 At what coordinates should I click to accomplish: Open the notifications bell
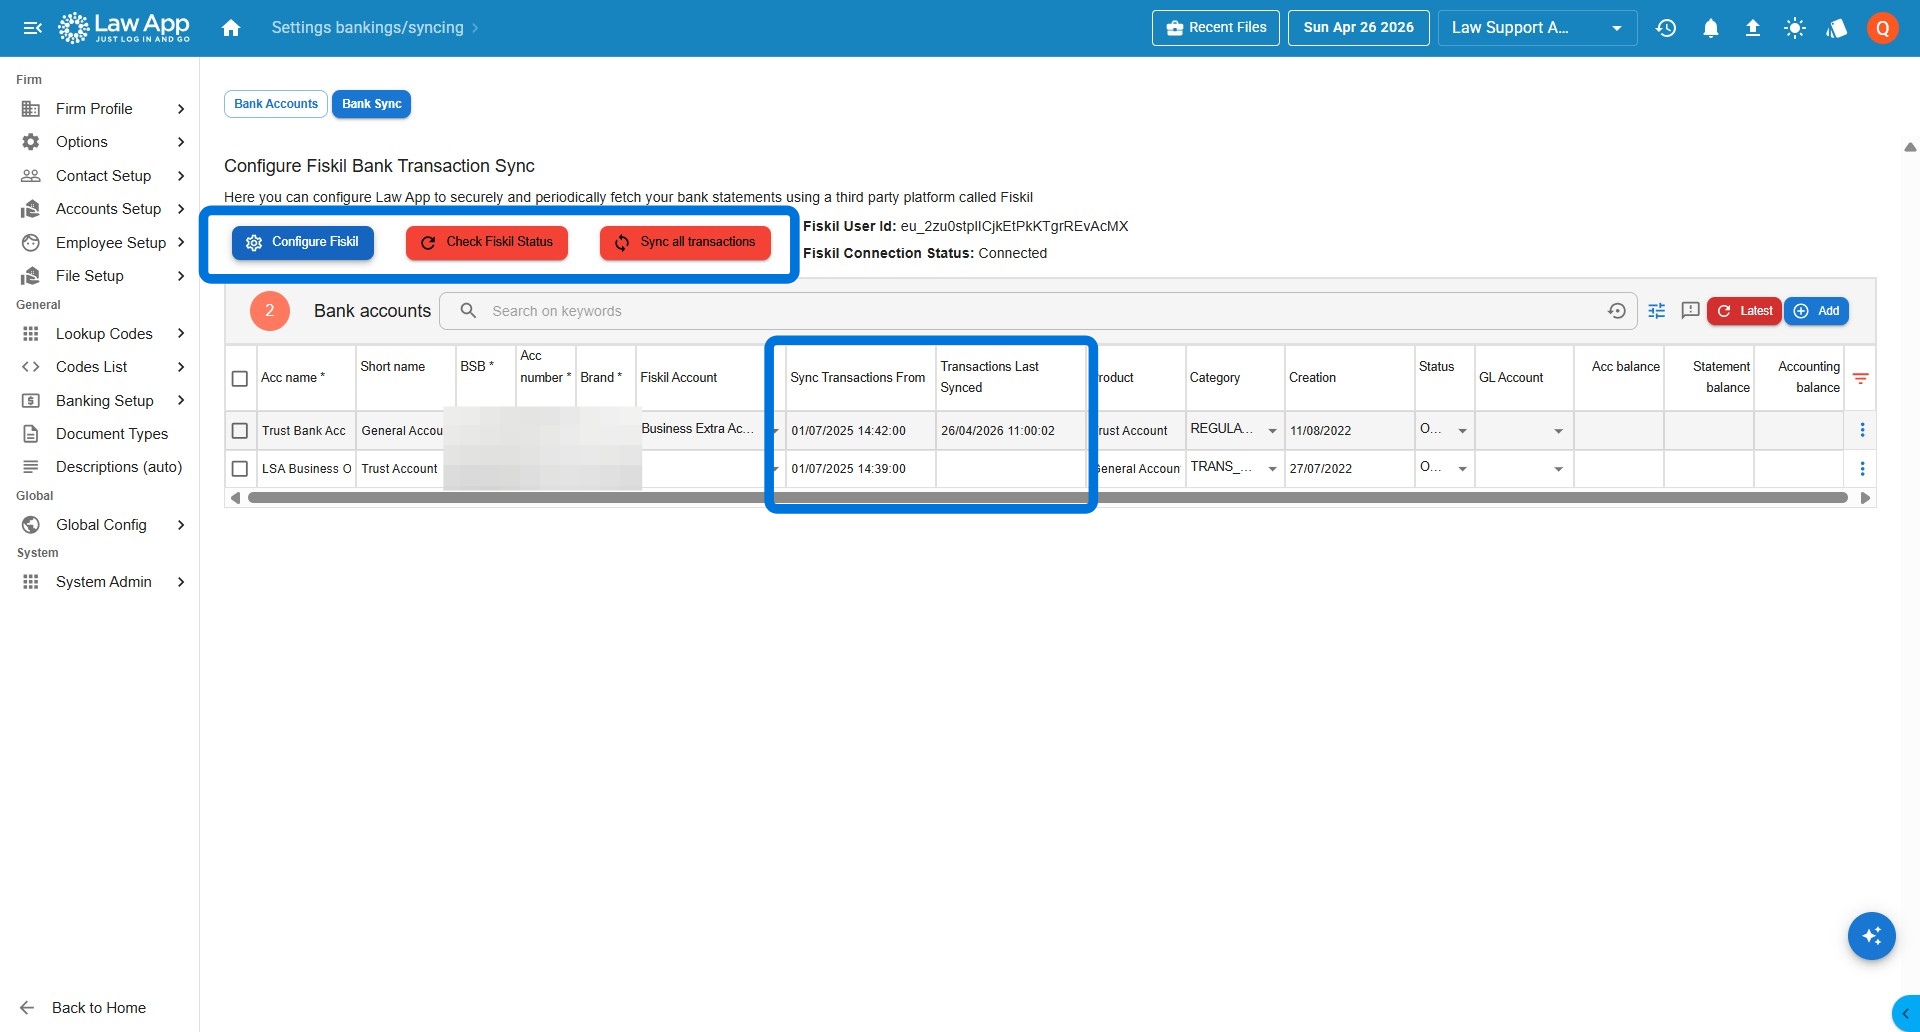pos(1711,28)
